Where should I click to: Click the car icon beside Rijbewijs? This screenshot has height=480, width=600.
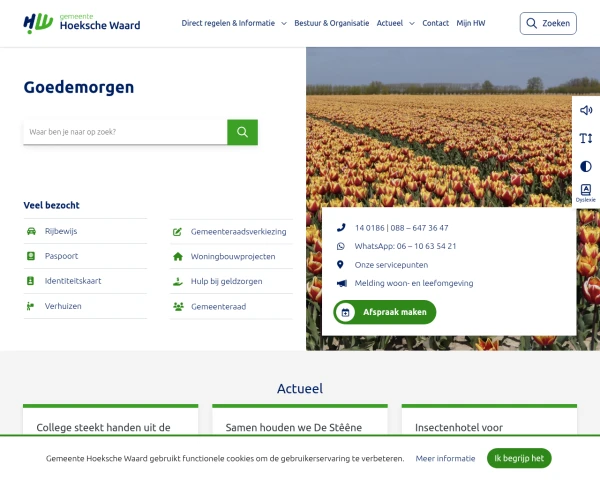click(31, 231)
